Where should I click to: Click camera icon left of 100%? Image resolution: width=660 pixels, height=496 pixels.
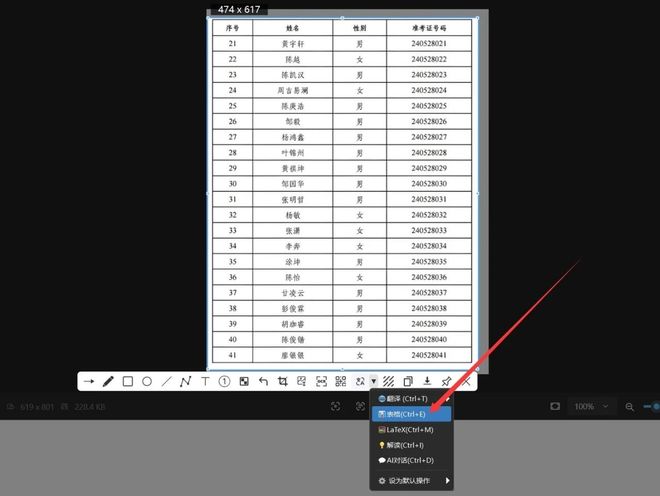tap(555, 406)
